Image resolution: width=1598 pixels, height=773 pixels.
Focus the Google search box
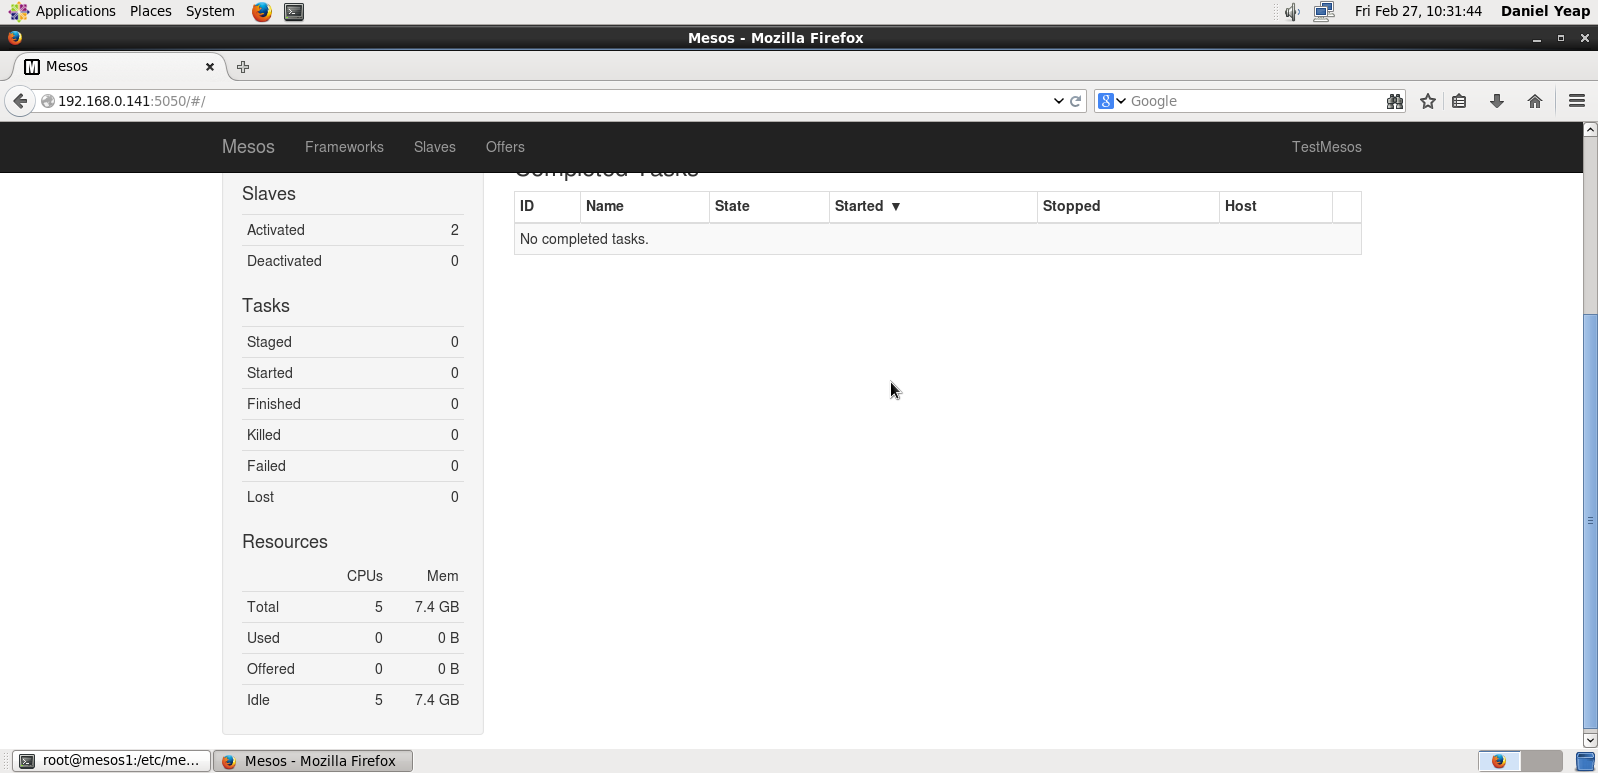[x=1255, y=101]
